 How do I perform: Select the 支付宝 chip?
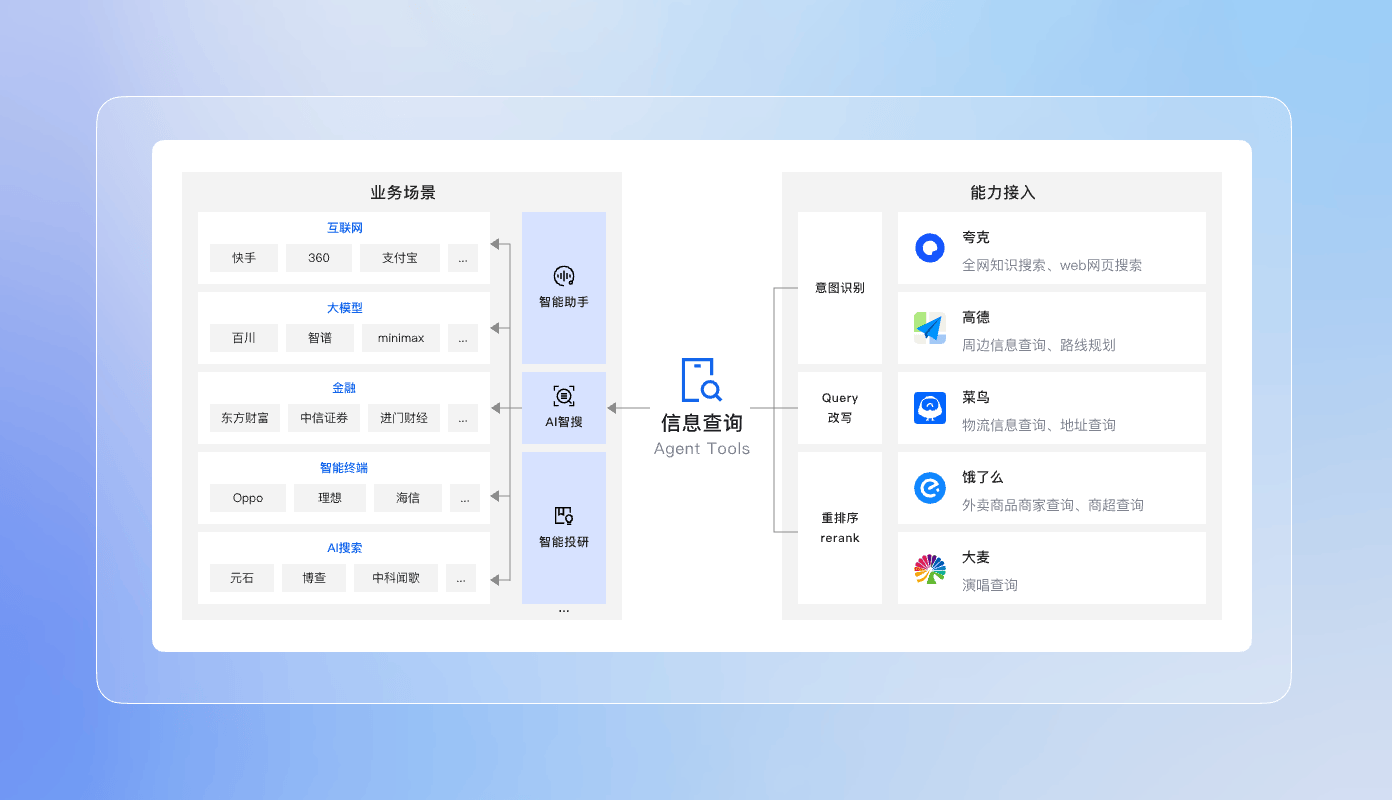point(400,258)
